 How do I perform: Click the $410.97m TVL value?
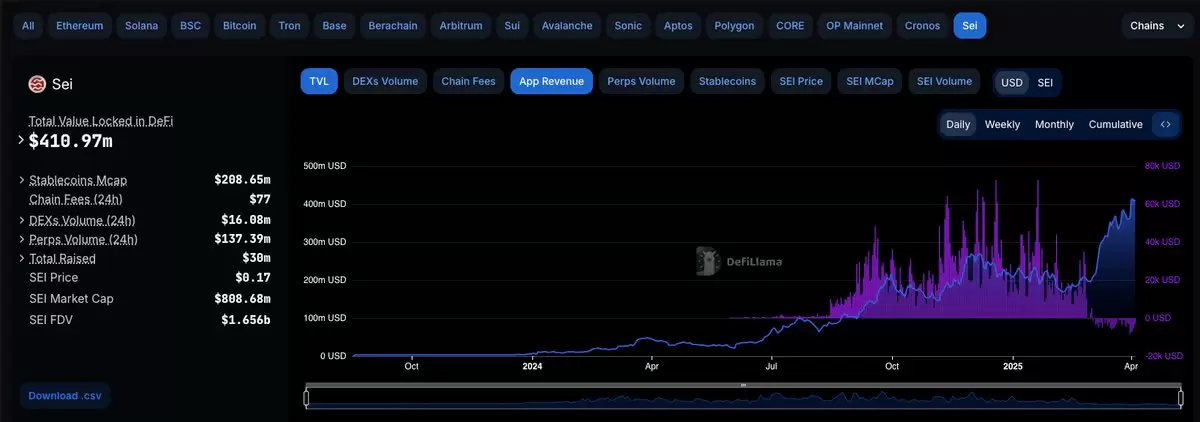click(70, 141)
